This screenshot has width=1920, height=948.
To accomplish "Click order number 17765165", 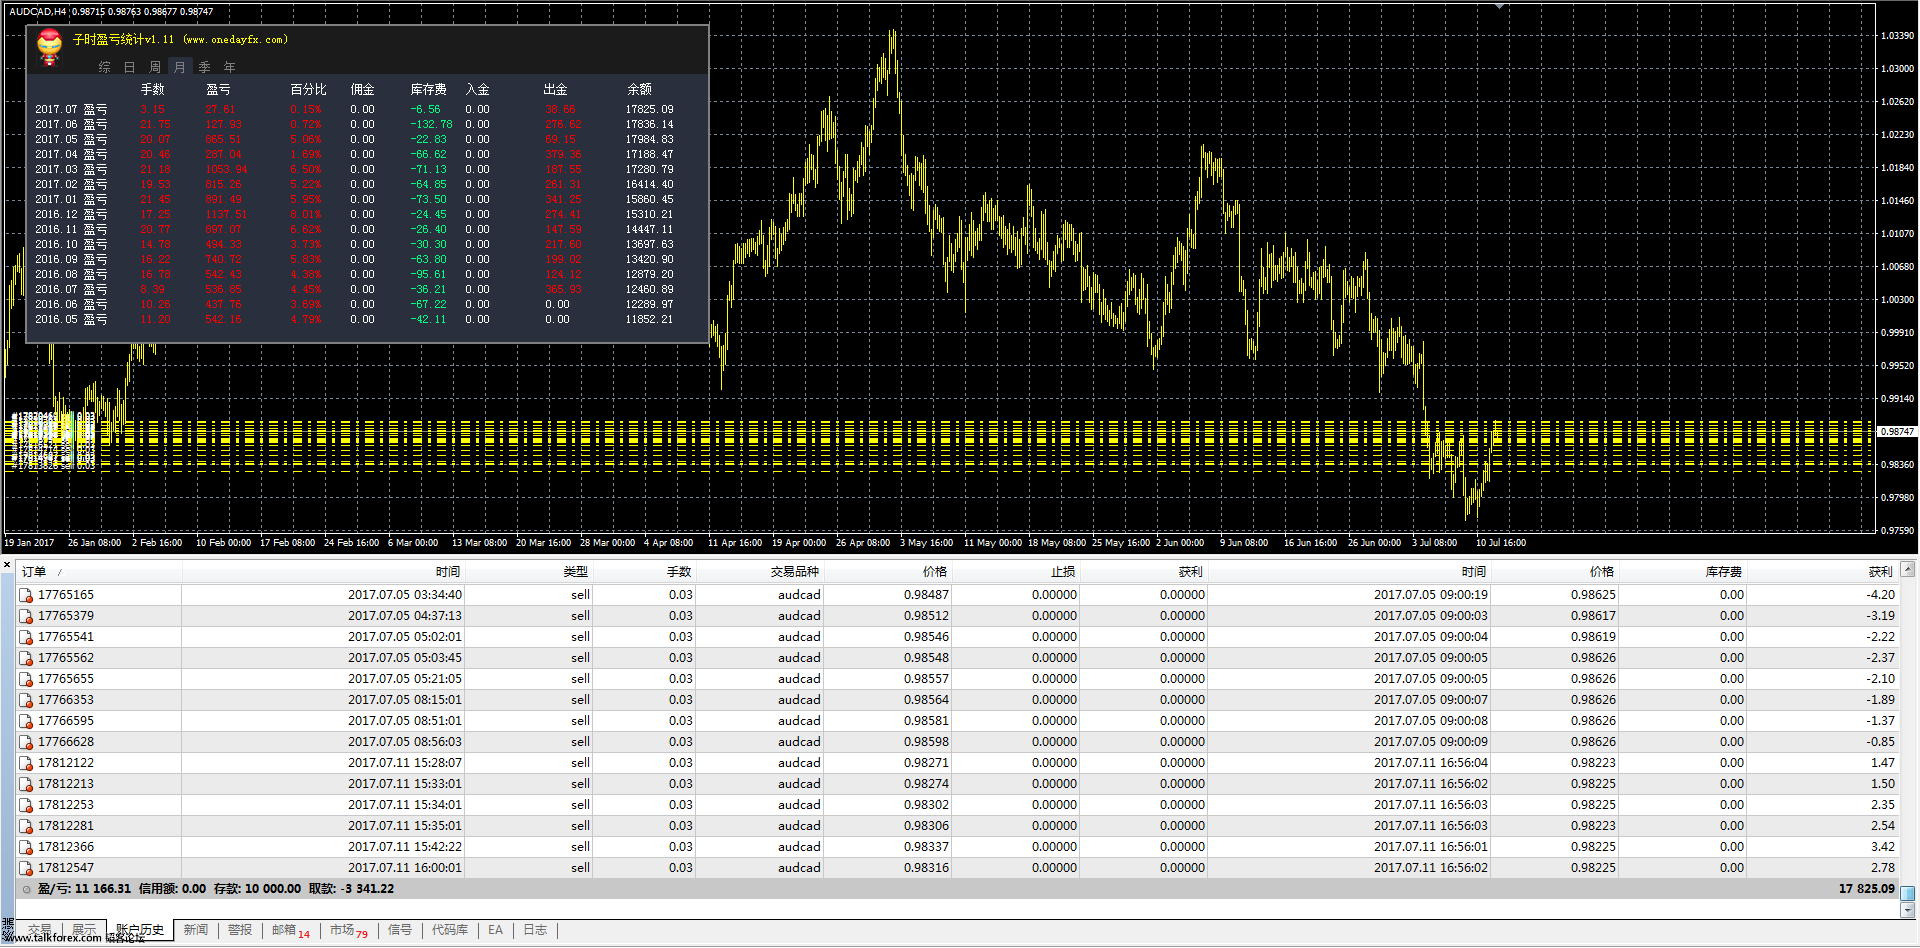I will (x=66, y=595).
